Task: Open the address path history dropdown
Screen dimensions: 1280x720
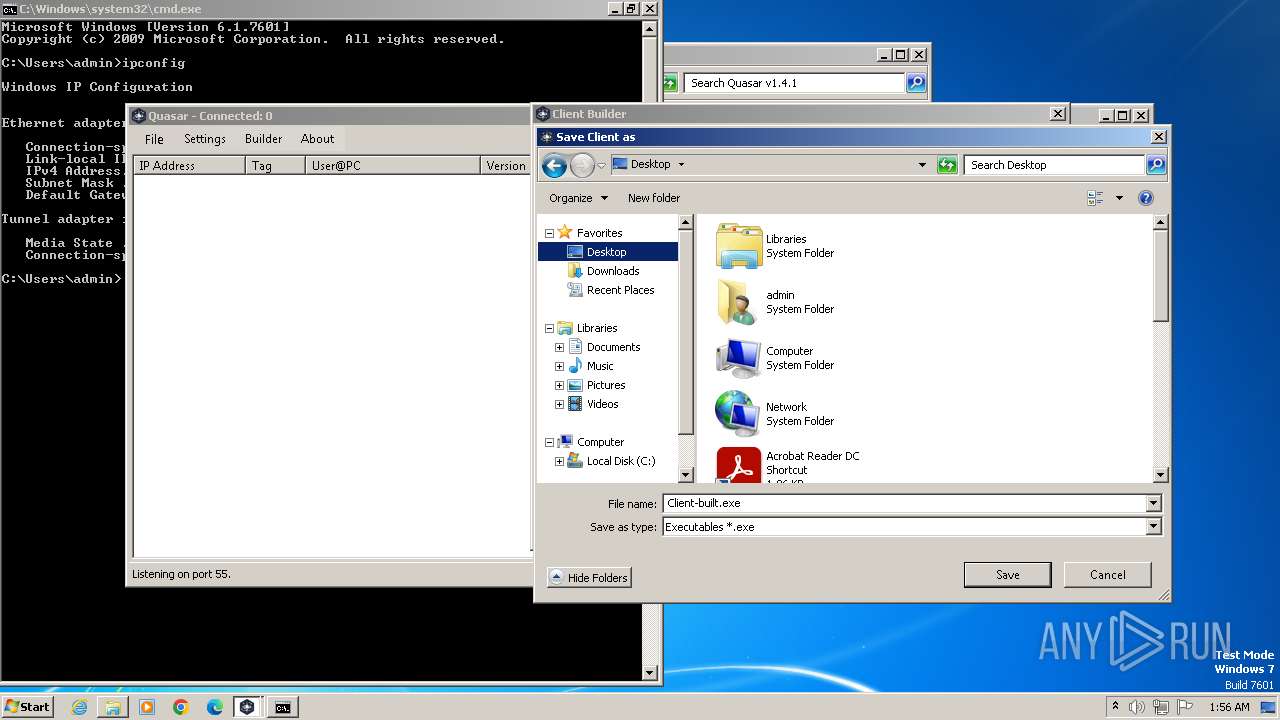Action: [x=922, y=165]
